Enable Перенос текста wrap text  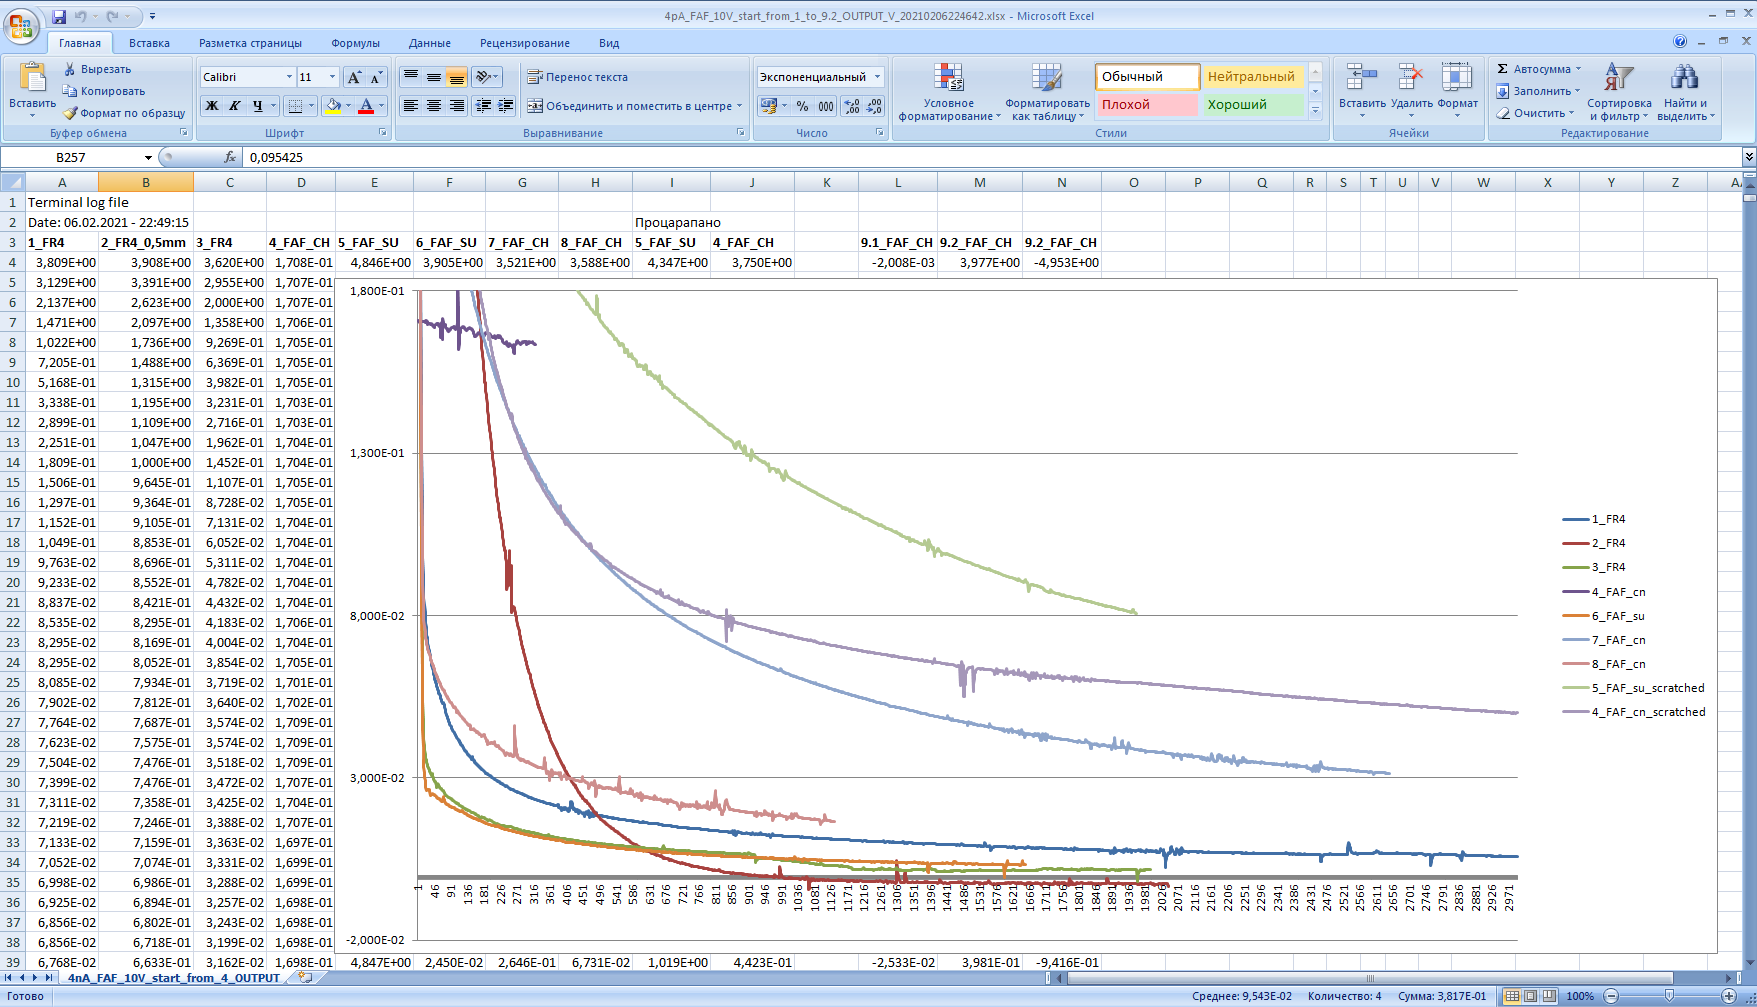[x=578, y=77]
